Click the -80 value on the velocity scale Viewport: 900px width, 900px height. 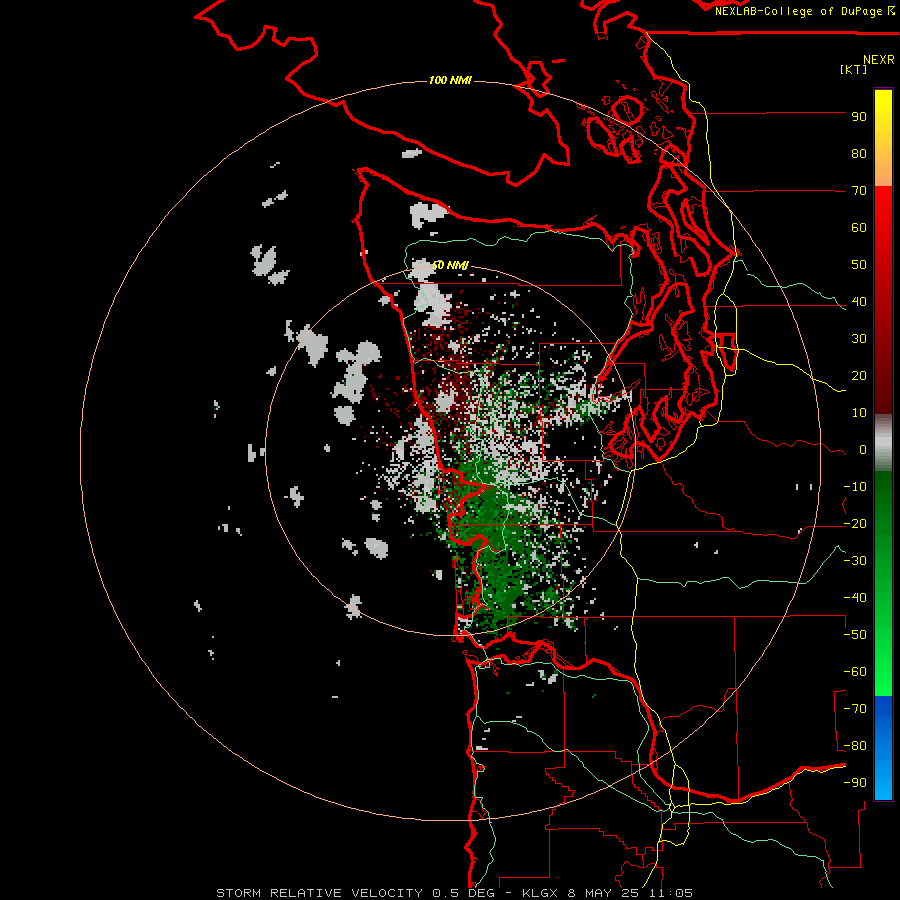[855, 746]
